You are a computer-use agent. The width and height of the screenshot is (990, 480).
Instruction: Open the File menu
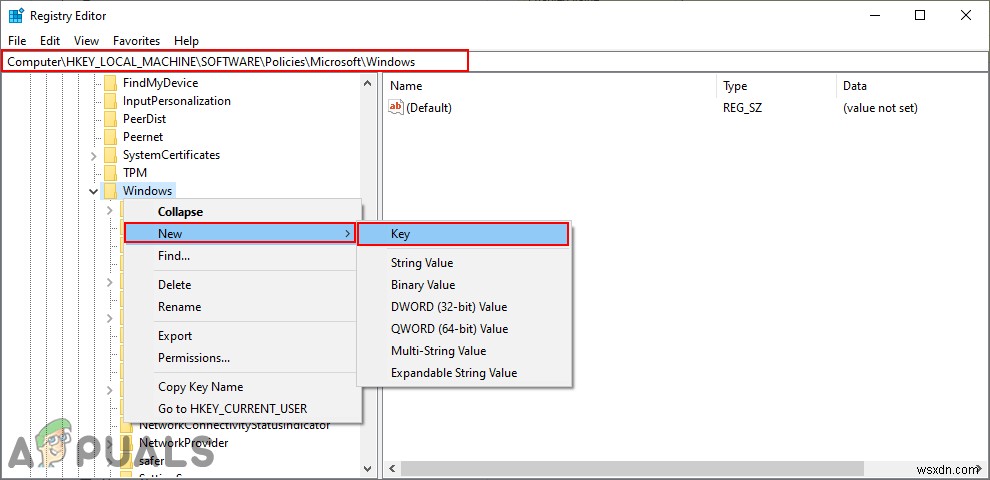[x=18, y=40]
